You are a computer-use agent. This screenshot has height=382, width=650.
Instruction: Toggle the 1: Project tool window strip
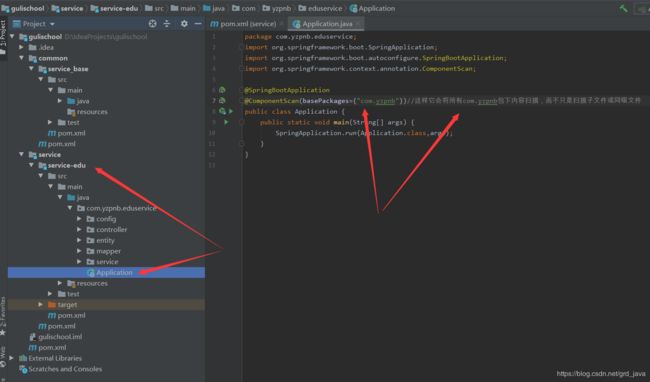[x=3, y=38]
